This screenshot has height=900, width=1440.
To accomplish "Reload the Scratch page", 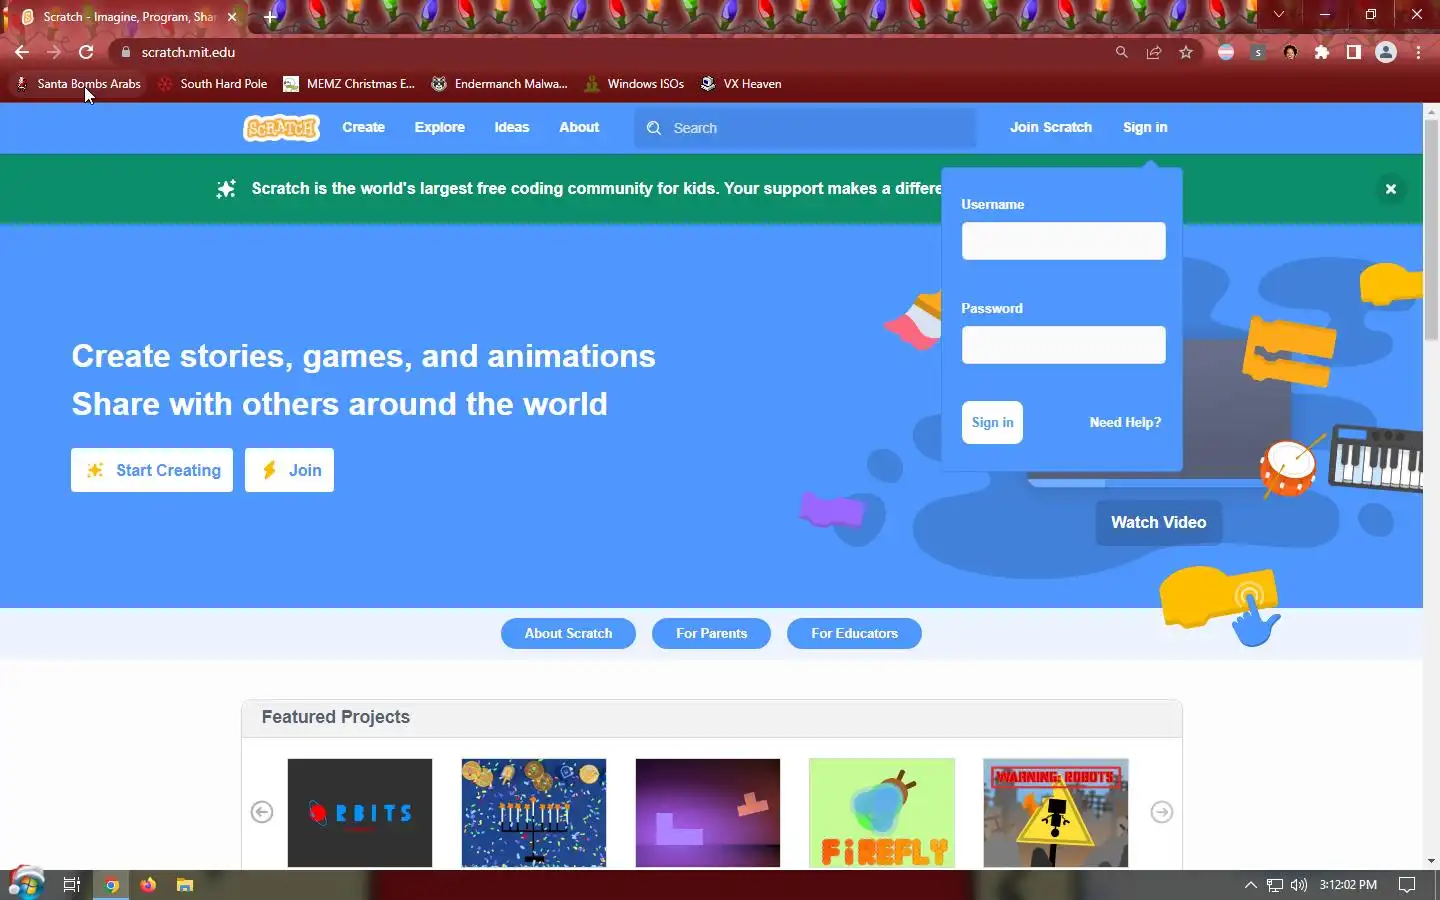I will pos(86,52).
